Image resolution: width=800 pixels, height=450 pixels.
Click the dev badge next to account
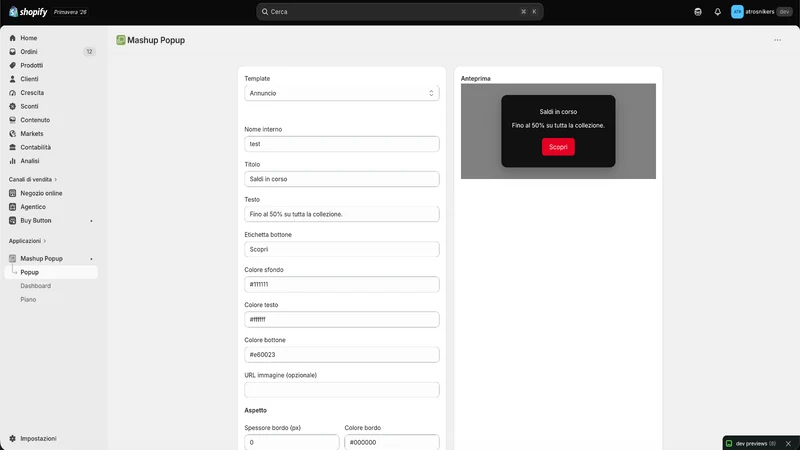click(x=784, y=12)
